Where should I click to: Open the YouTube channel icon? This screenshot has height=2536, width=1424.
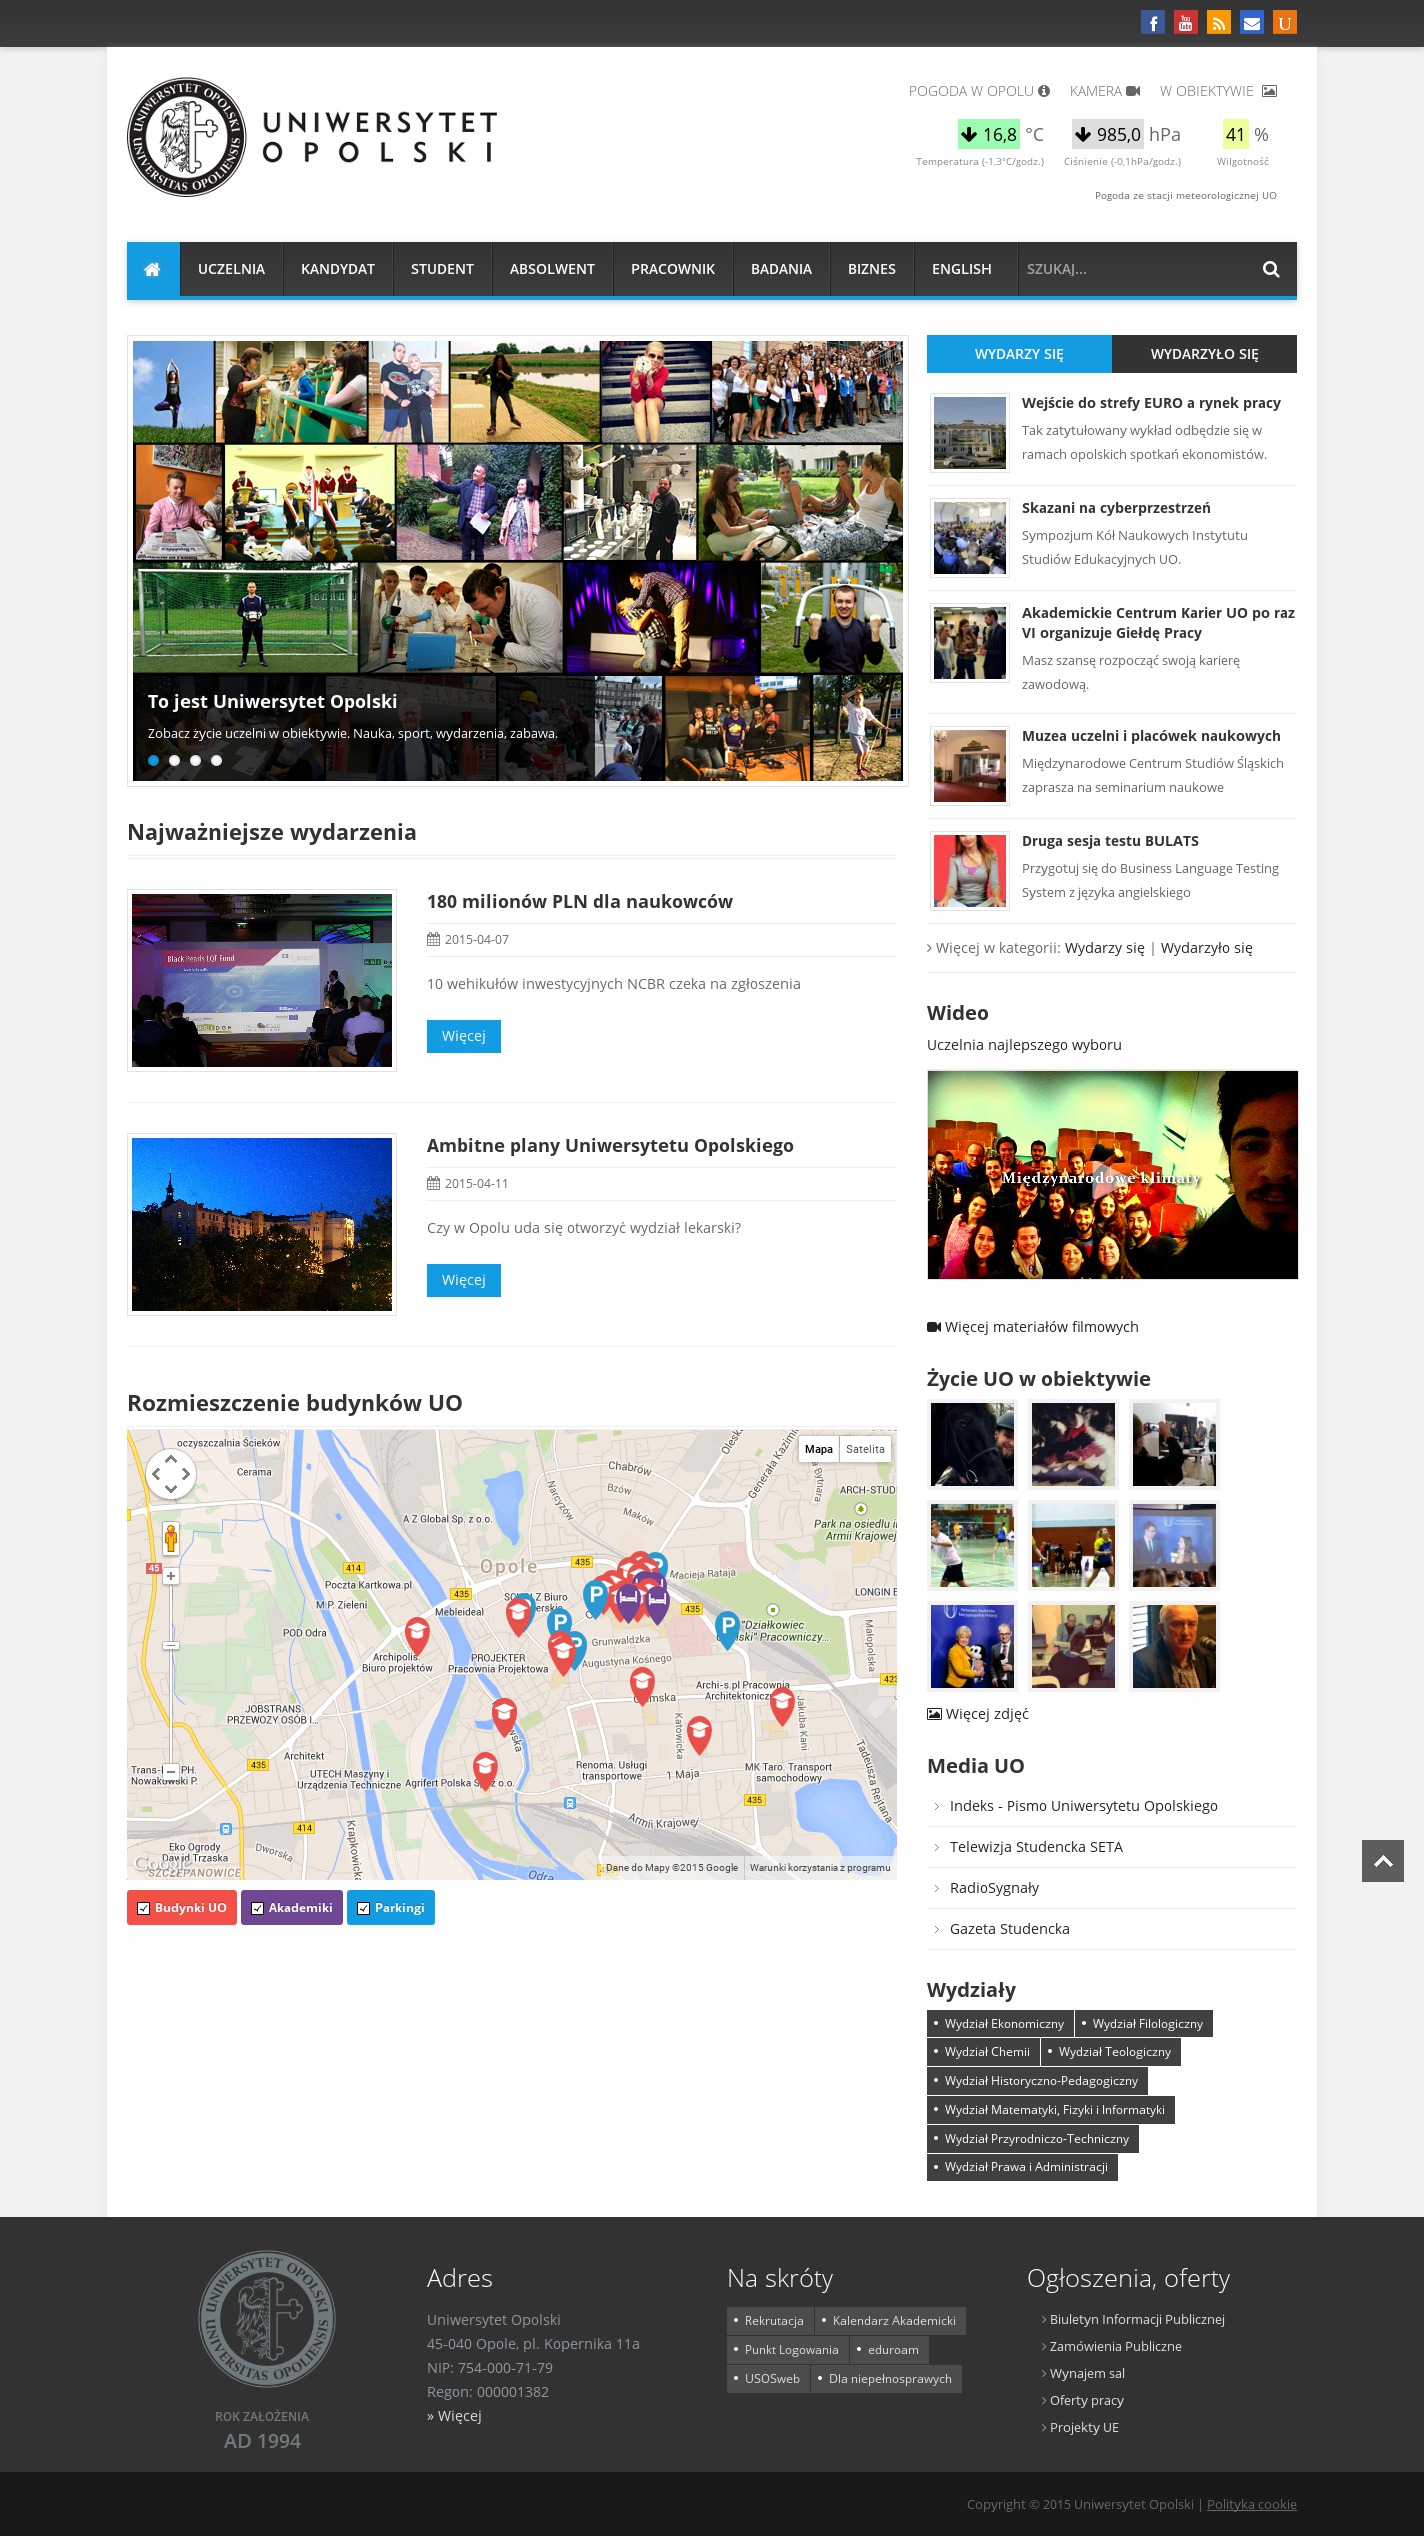point(1185,22)
